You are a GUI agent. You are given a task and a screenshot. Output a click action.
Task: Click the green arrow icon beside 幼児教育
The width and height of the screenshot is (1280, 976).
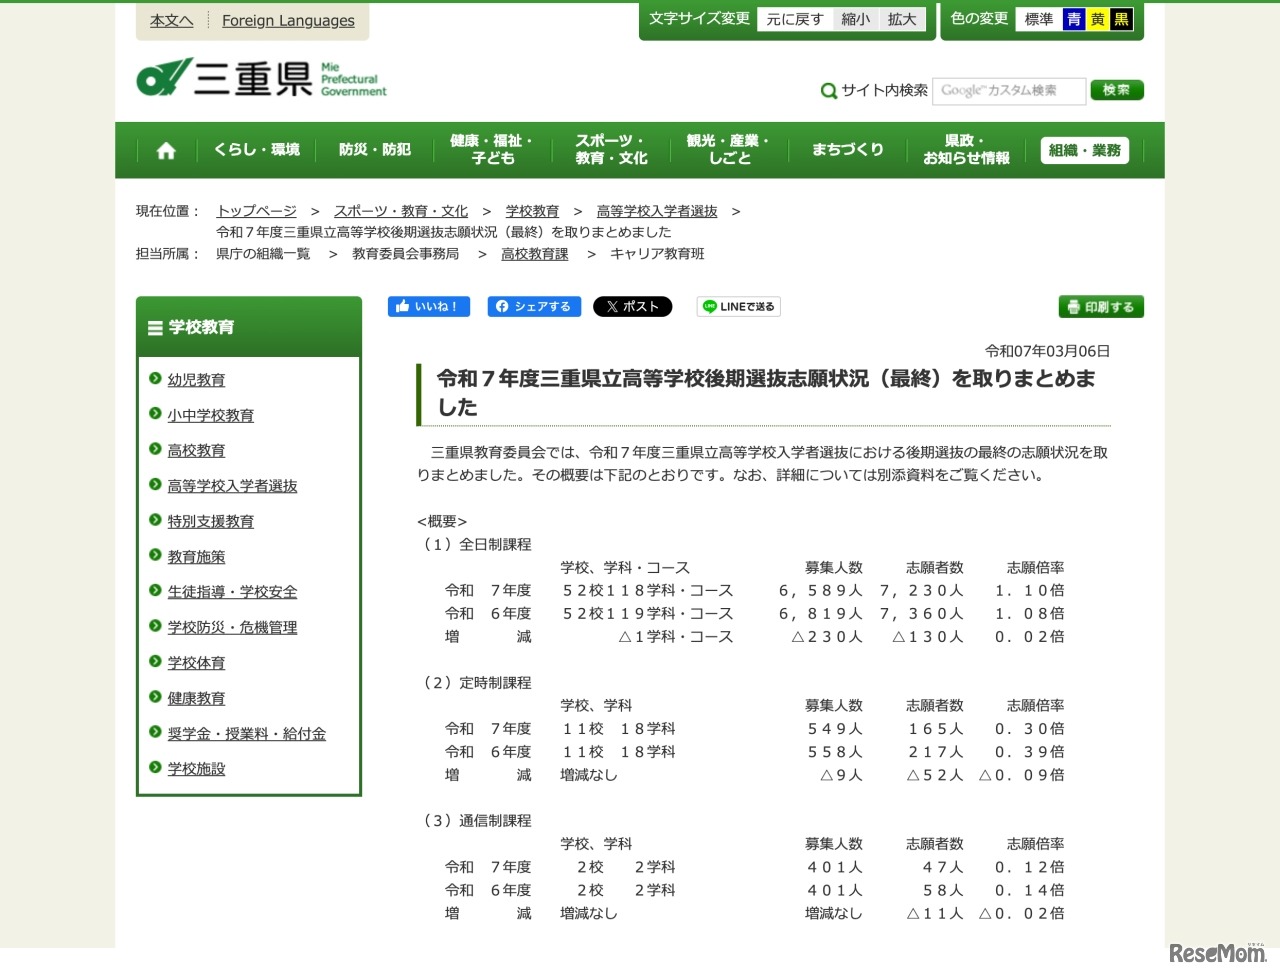pos(153,380)
